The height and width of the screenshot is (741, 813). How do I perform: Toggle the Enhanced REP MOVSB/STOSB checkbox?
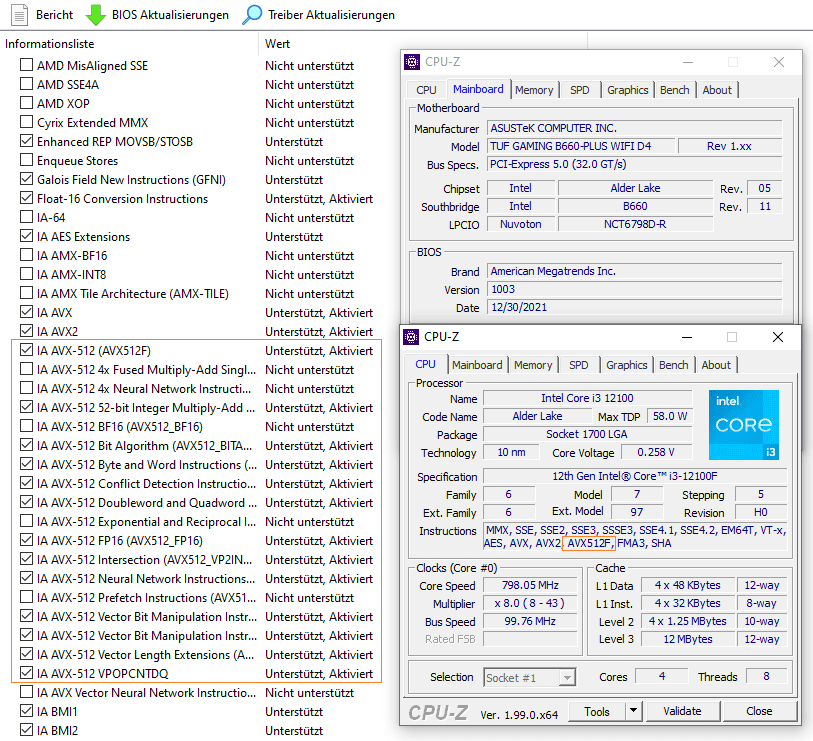click(26, 141)
